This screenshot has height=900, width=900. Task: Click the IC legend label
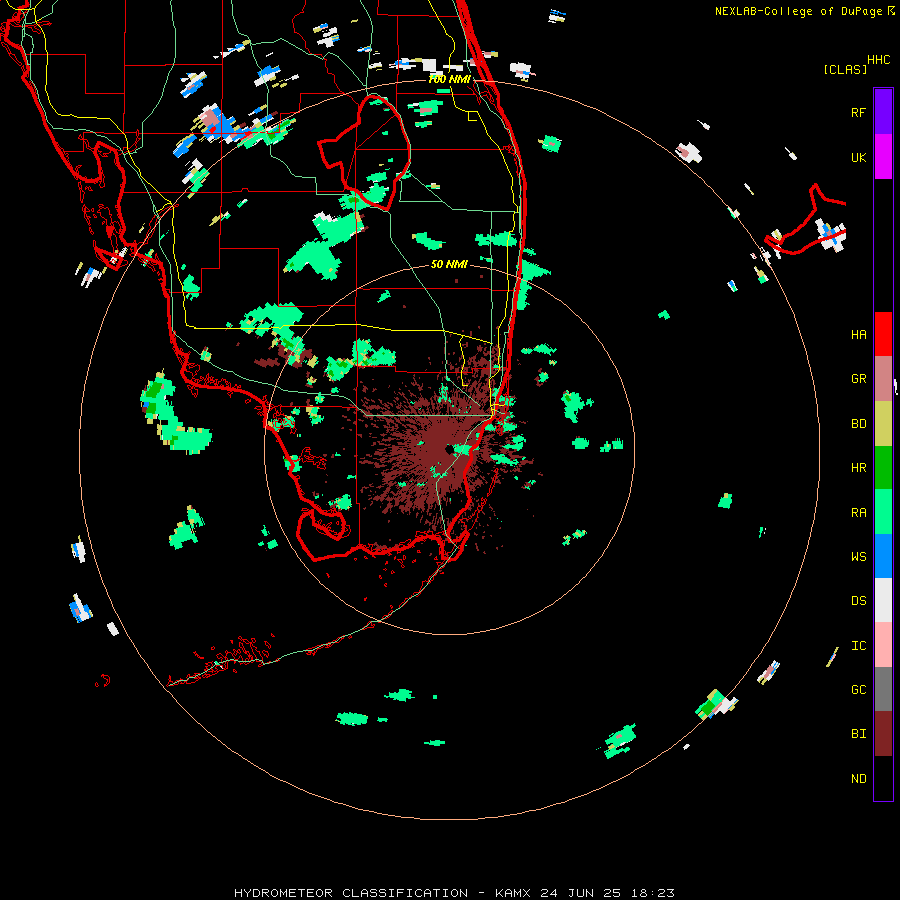pos(858,646)
